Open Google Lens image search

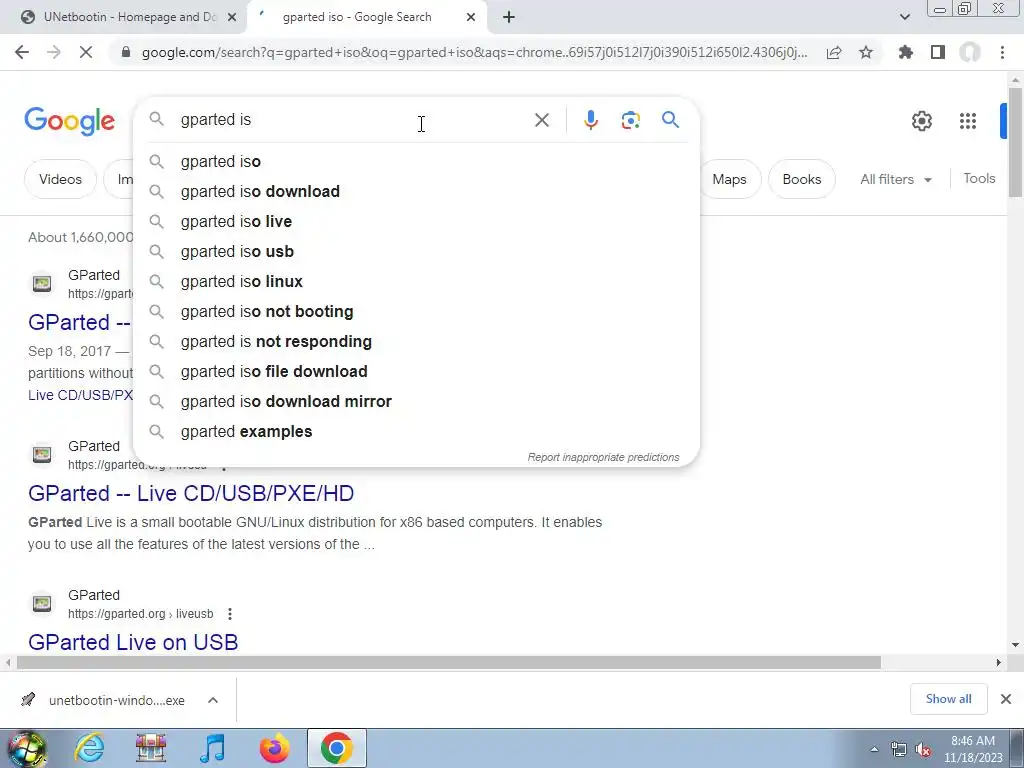(630, 120)
